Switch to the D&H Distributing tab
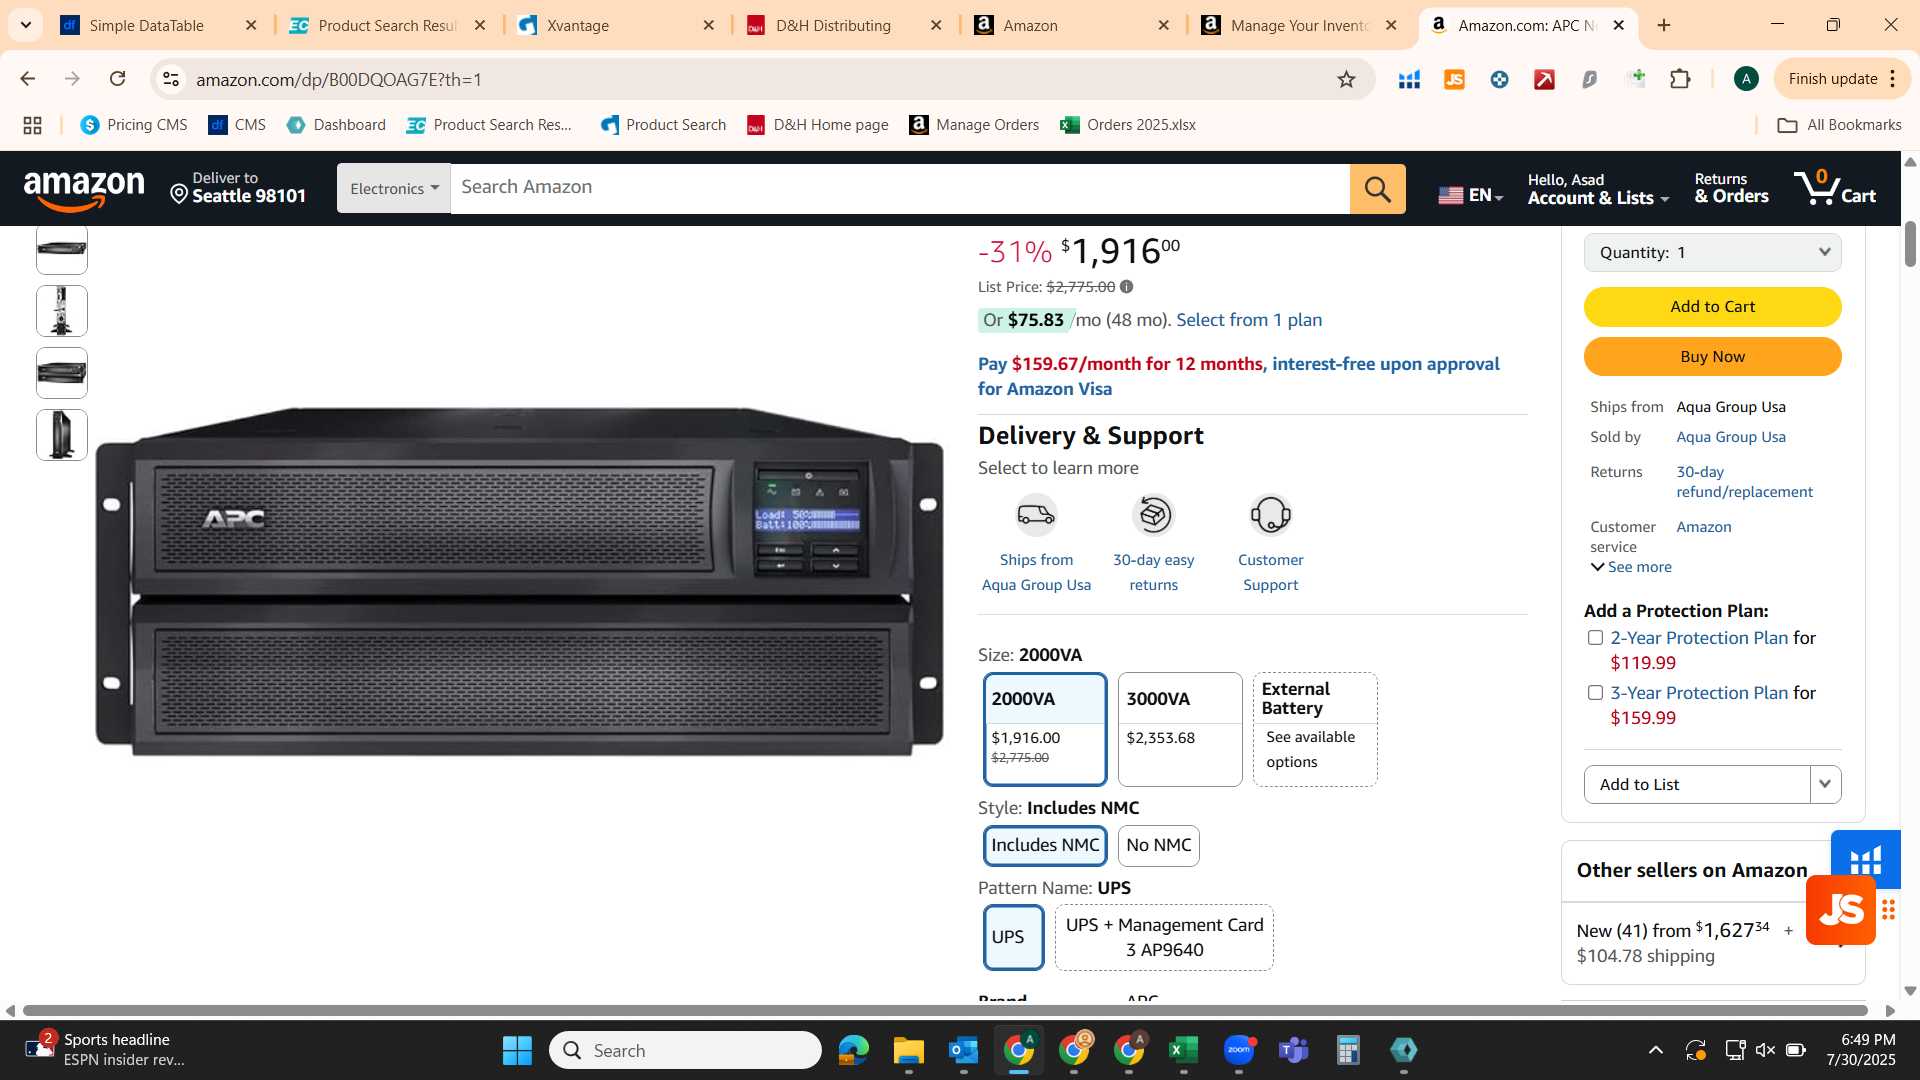The image size is (1920, 1080). [x=846, y=25]
